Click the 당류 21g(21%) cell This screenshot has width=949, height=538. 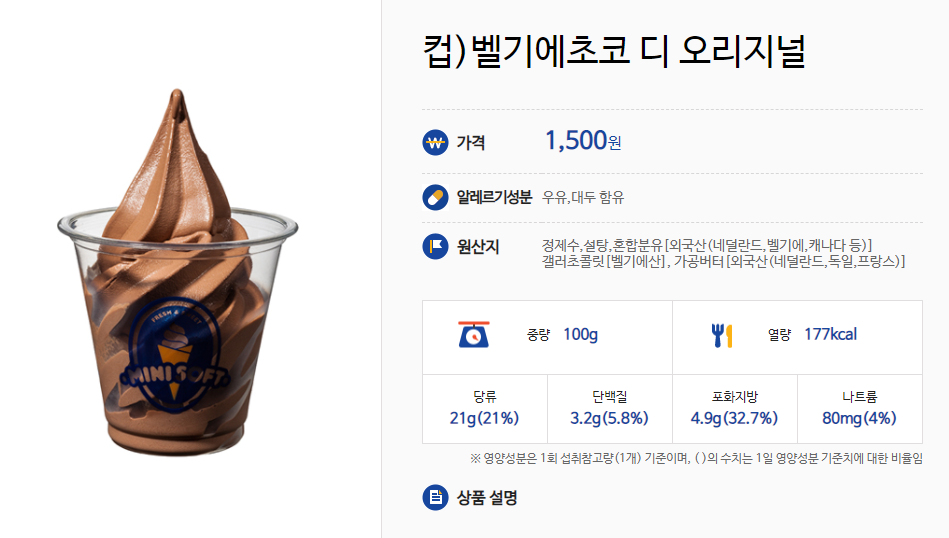pos(485,408)
